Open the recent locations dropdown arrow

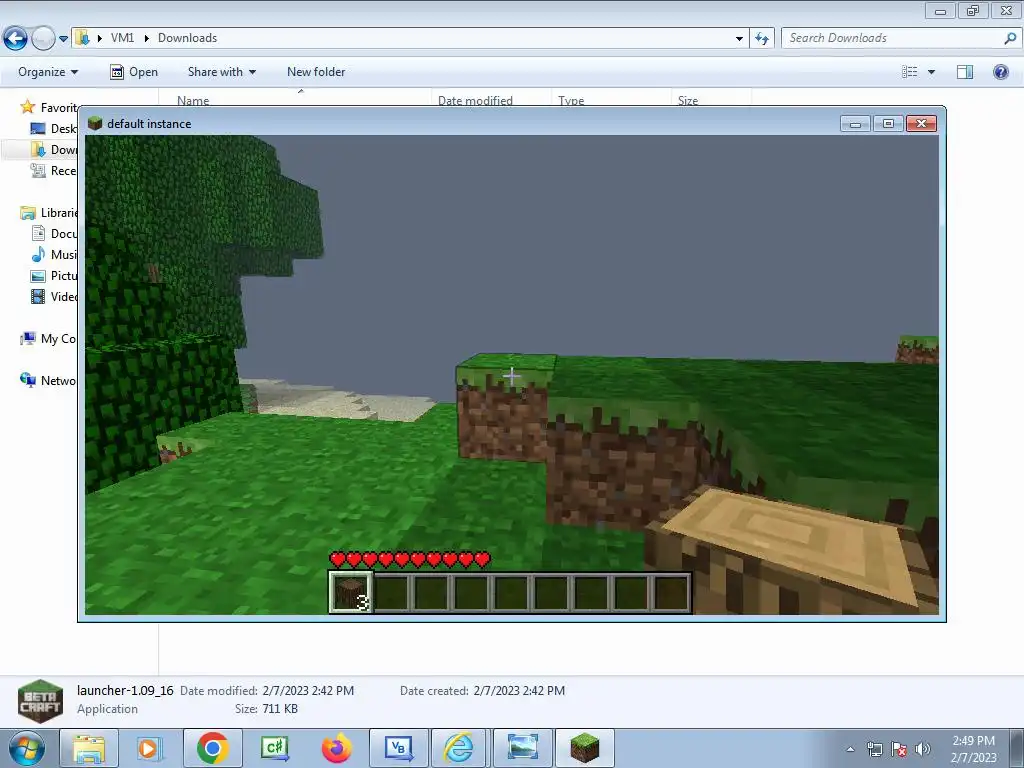(x=63, y=39)
